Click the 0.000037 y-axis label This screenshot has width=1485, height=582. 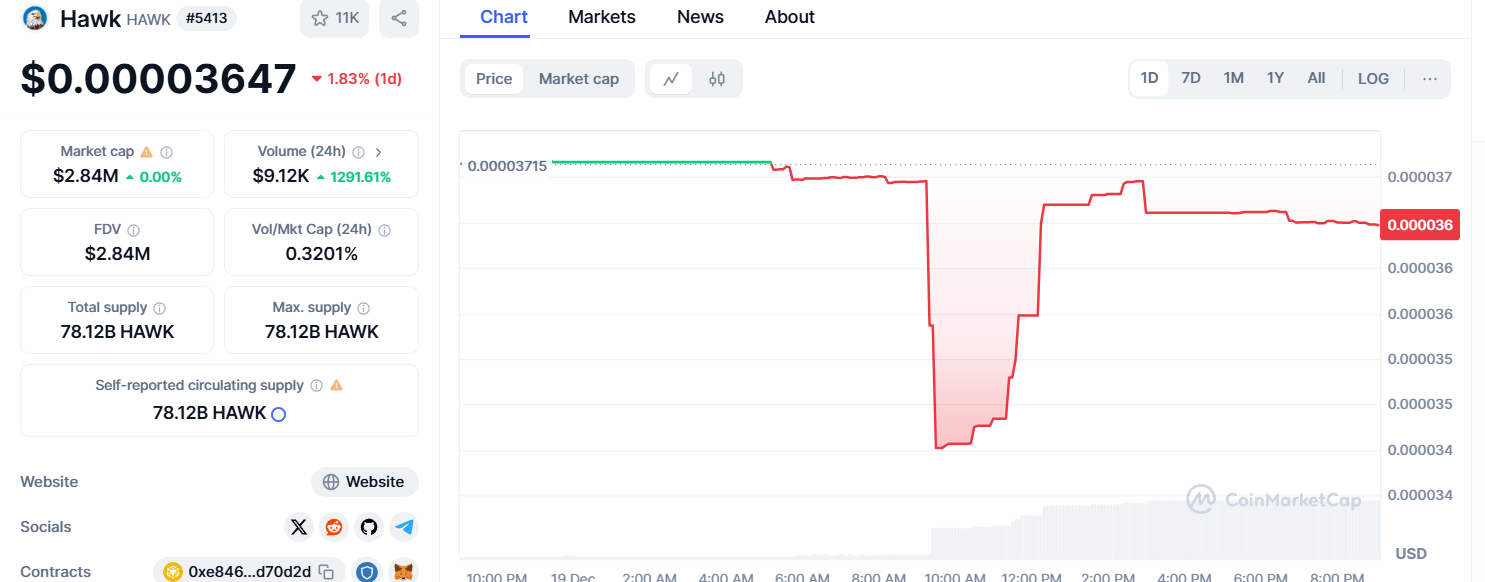(x=1420, y=177)
